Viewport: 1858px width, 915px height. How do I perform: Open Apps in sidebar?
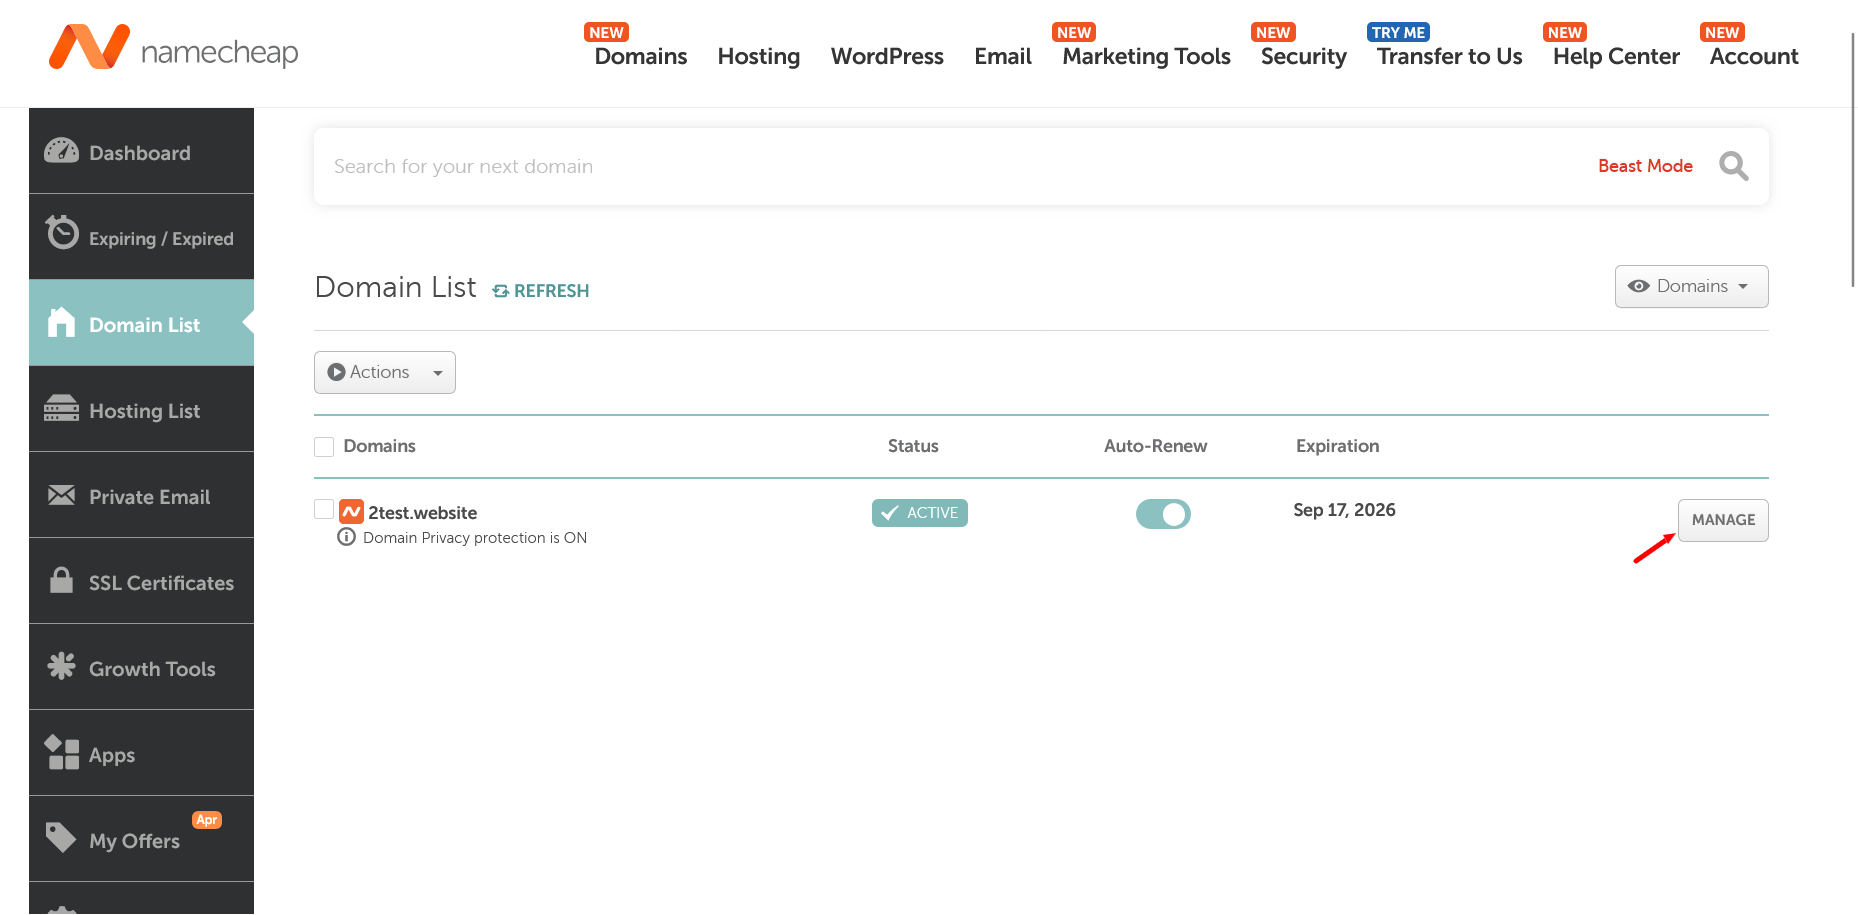pyautogui.click(x=141, y=753)
